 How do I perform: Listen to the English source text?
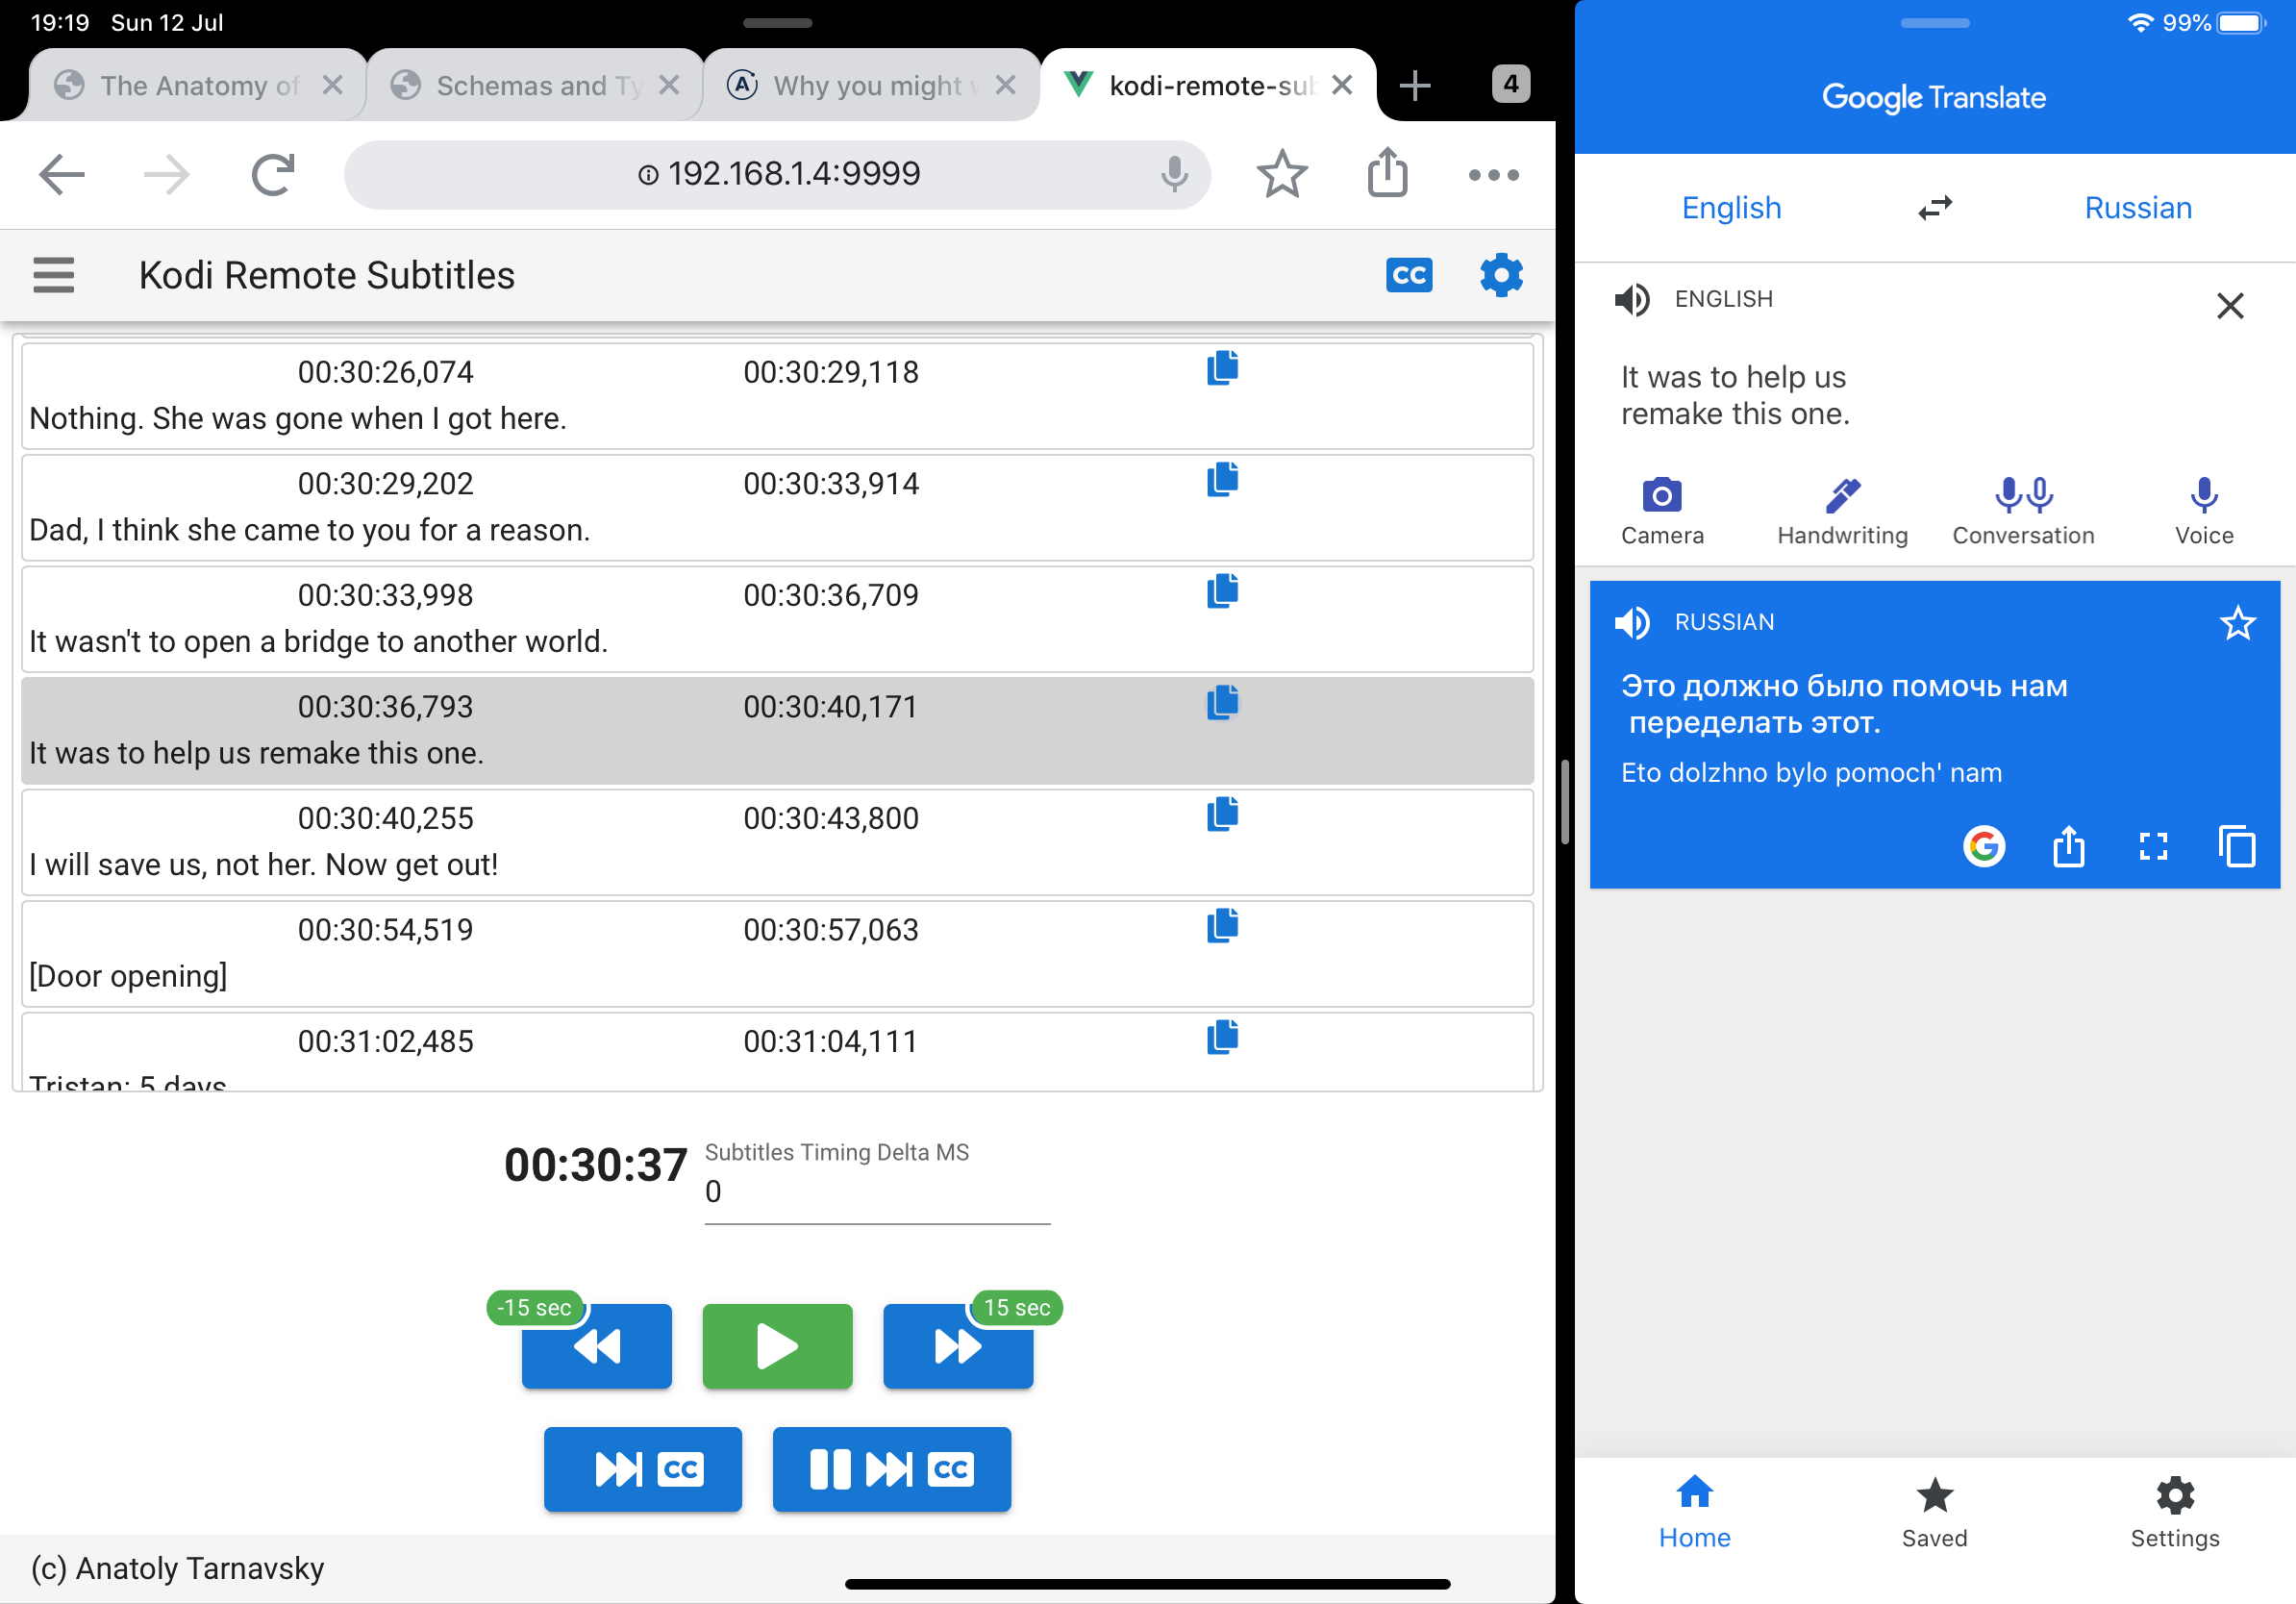(1631, 299)
